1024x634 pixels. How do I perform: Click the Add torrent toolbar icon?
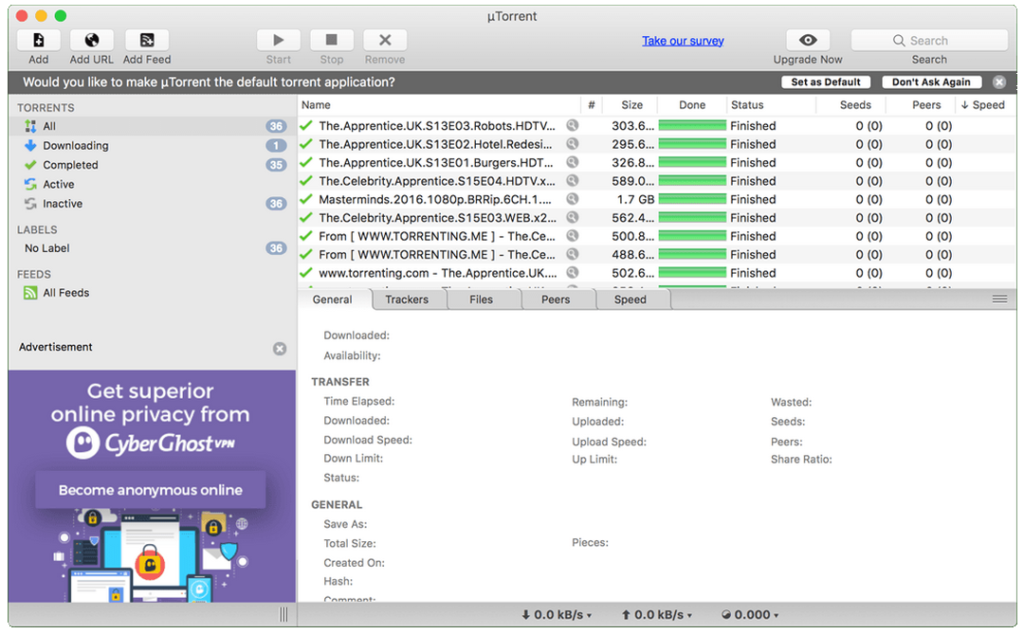click(39, 40)
